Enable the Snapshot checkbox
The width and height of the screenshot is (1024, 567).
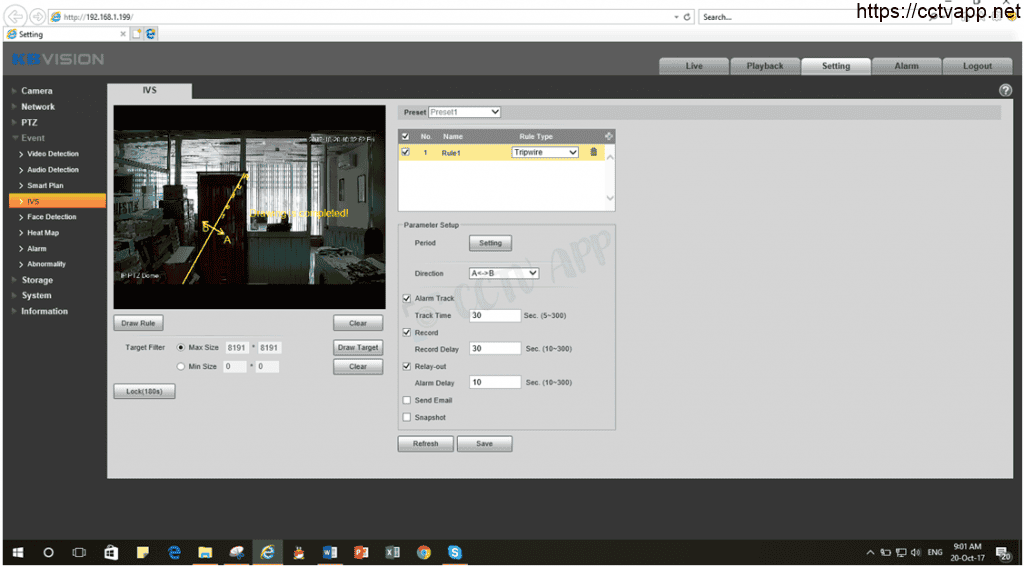[x=406, y=417]
